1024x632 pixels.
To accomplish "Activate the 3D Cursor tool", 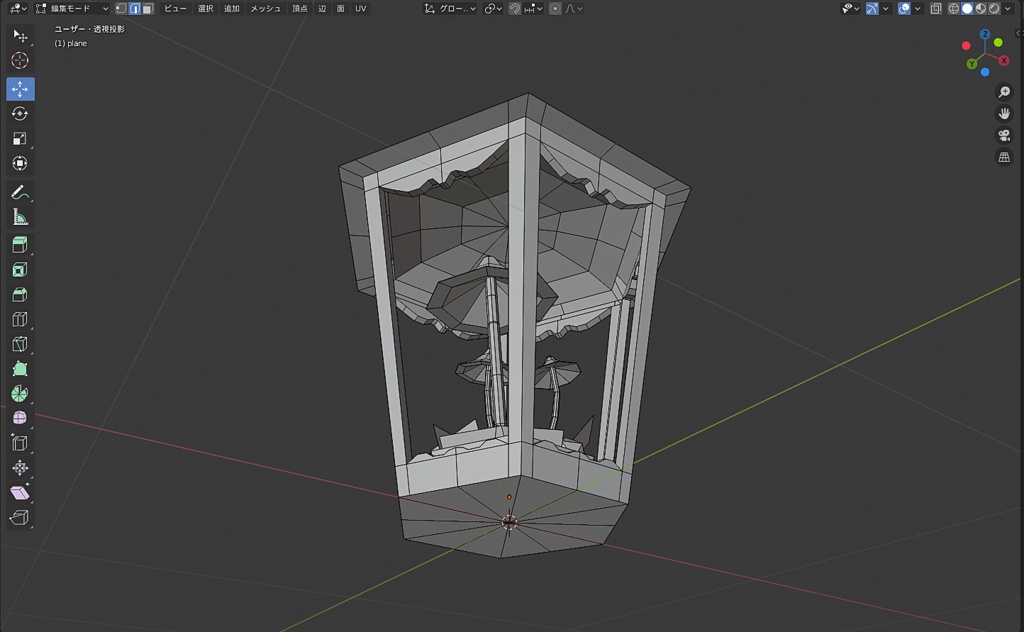I will click(x=20, y=60).
